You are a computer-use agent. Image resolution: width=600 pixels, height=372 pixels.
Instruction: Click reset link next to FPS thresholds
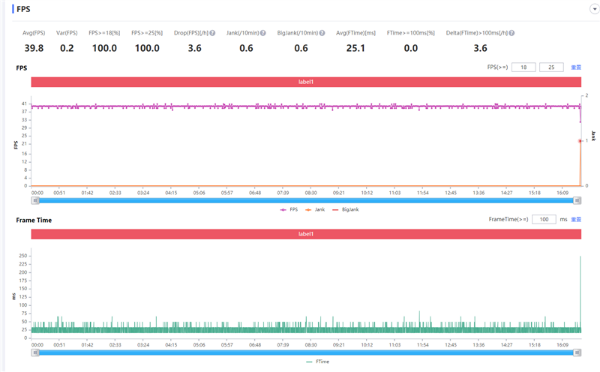[576, 67]
